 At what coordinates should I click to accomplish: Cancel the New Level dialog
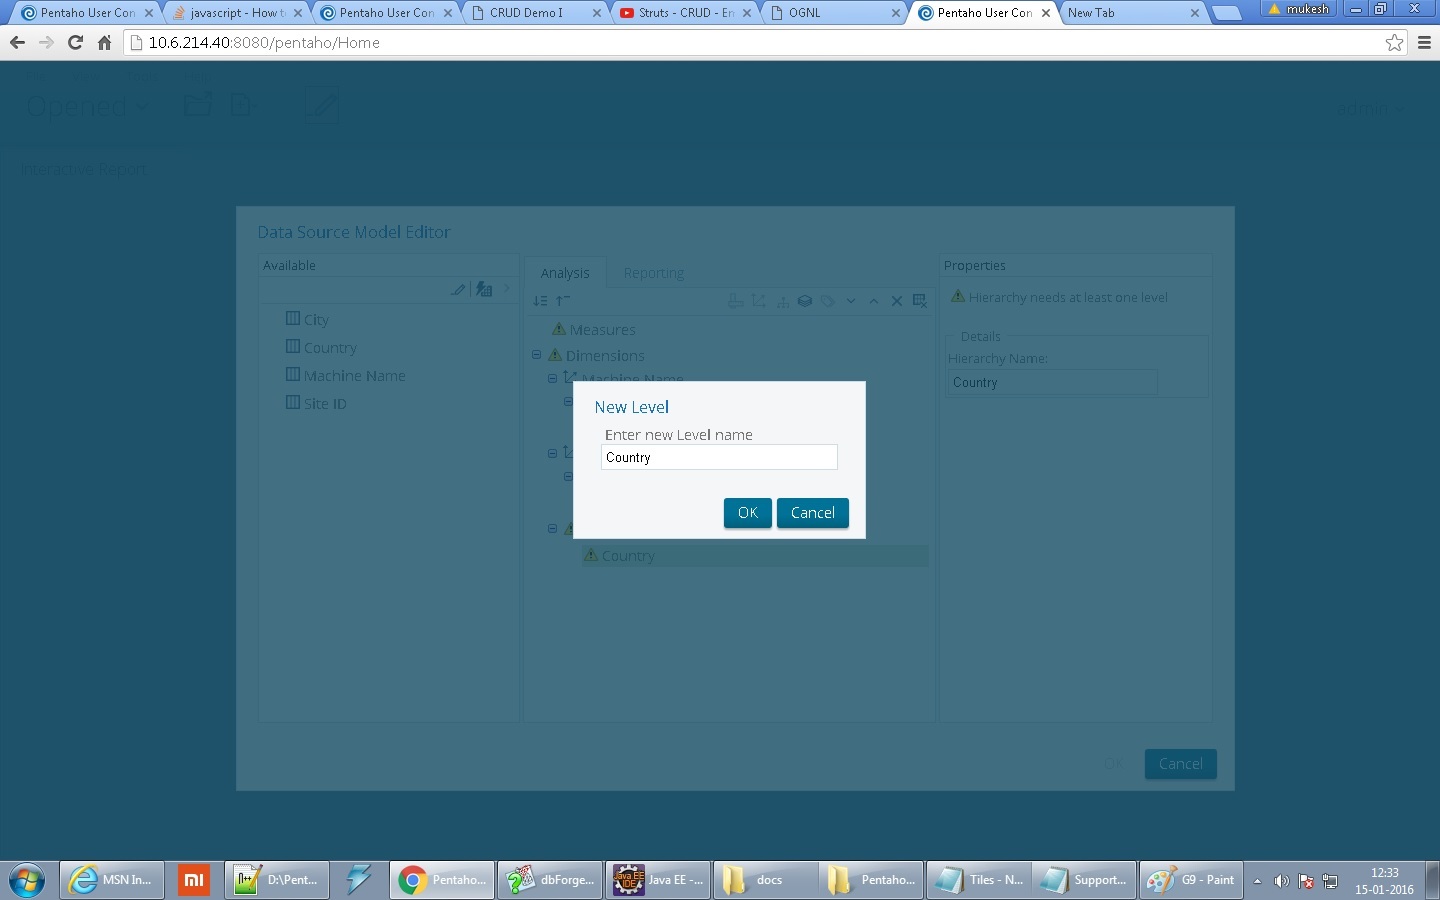tap(812, 513)
